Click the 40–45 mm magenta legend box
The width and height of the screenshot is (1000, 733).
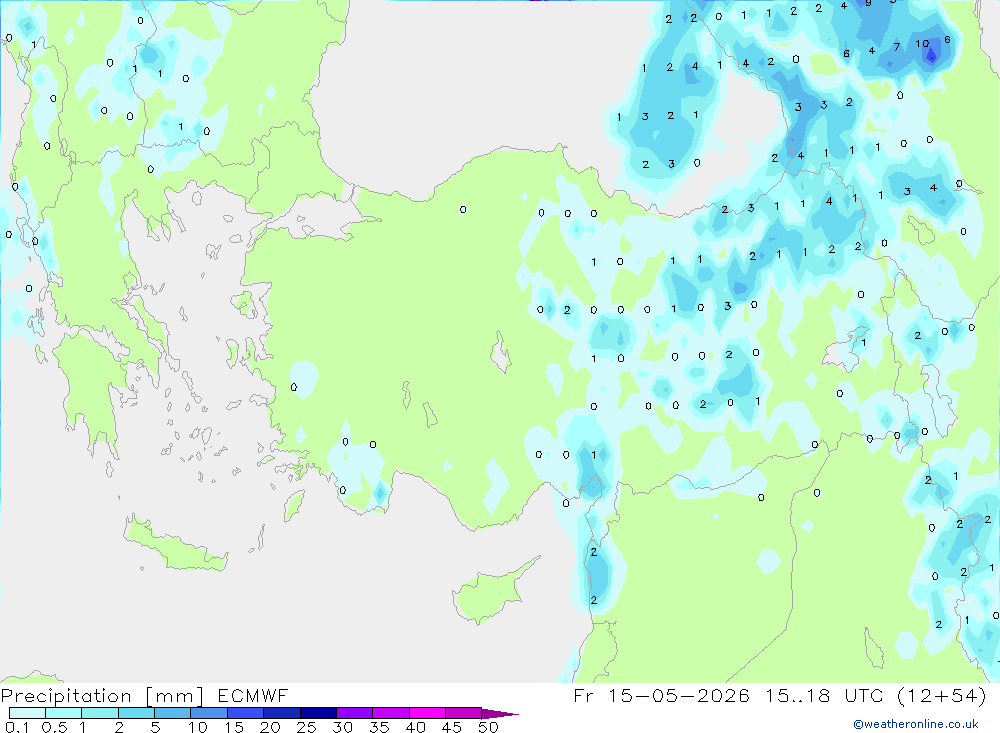(427, 713)
